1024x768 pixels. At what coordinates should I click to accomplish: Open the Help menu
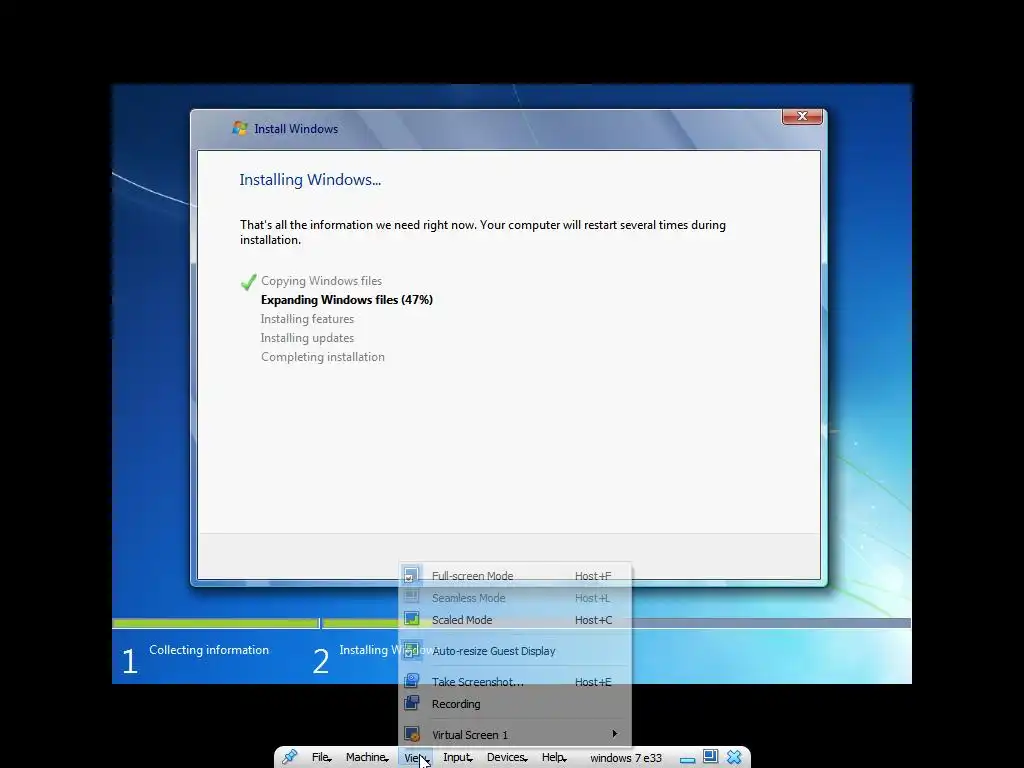point(554,758)
